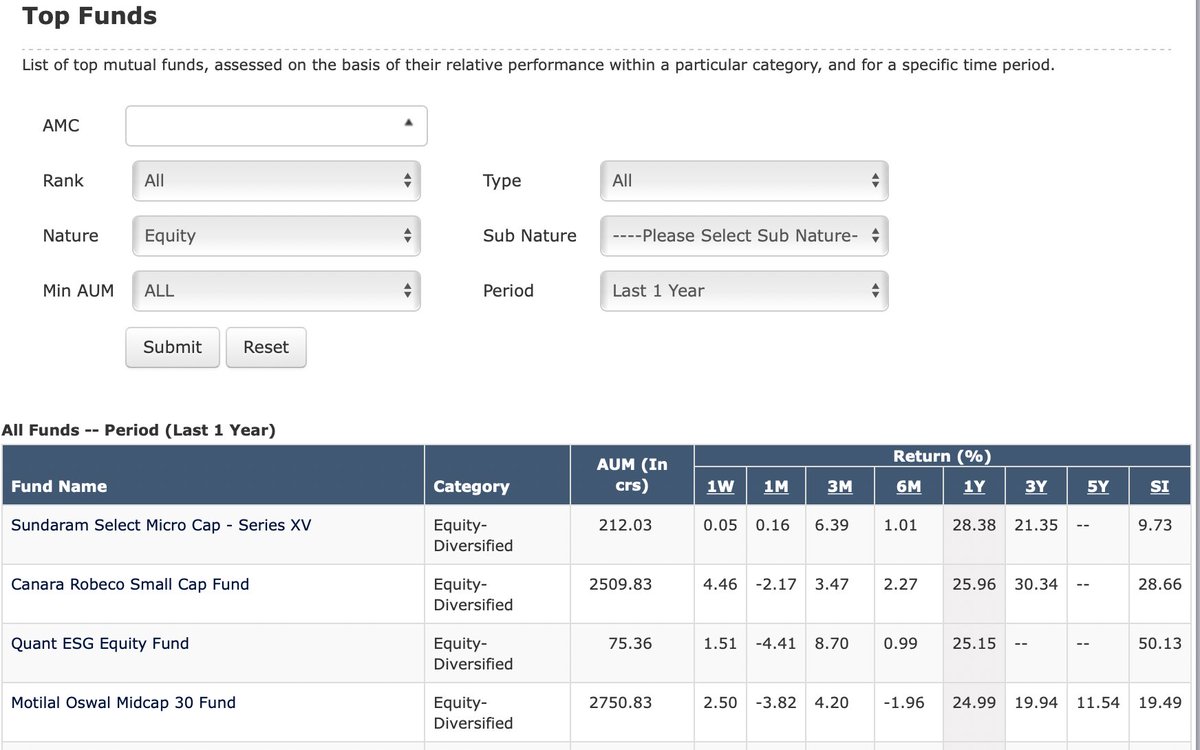Sort by 3M return column
This screenshot has height=750, width=1200.
pyautogui.click(x=840, y=486)
